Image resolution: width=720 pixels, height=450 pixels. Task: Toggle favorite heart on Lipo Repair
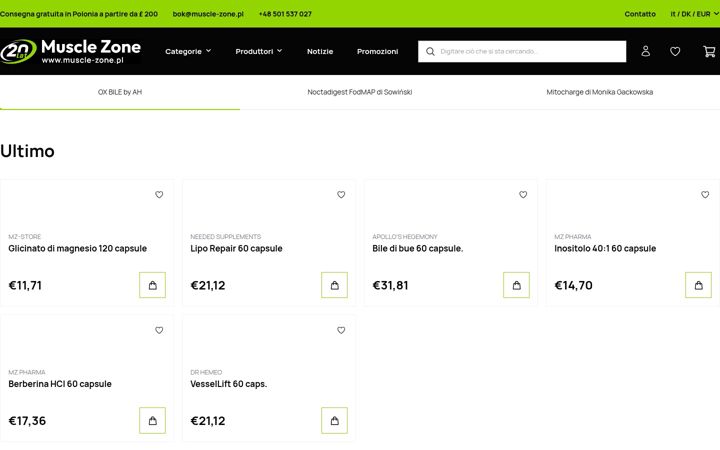[341, 195]
